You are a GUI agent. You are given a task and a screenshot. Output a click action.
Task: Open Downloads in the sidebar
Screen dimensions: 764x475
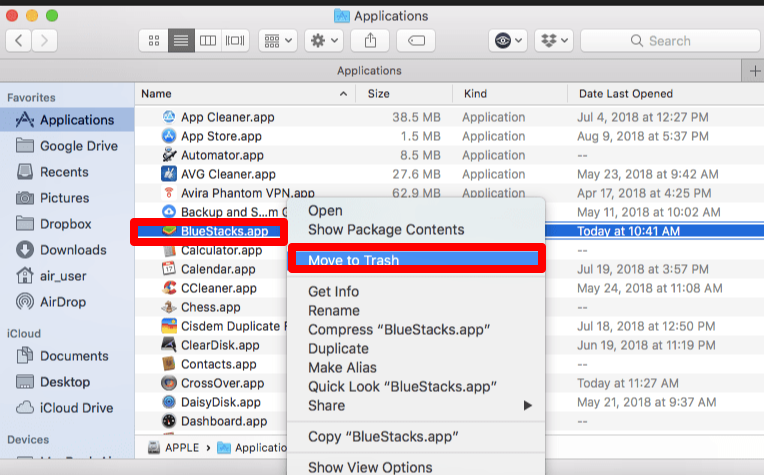click(67, 250)
